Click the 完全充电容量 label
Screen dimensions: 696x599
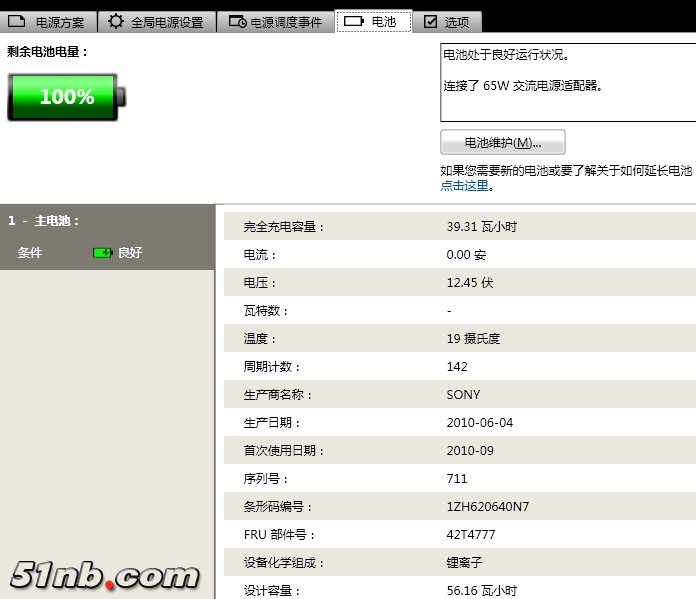coord(284,227)
